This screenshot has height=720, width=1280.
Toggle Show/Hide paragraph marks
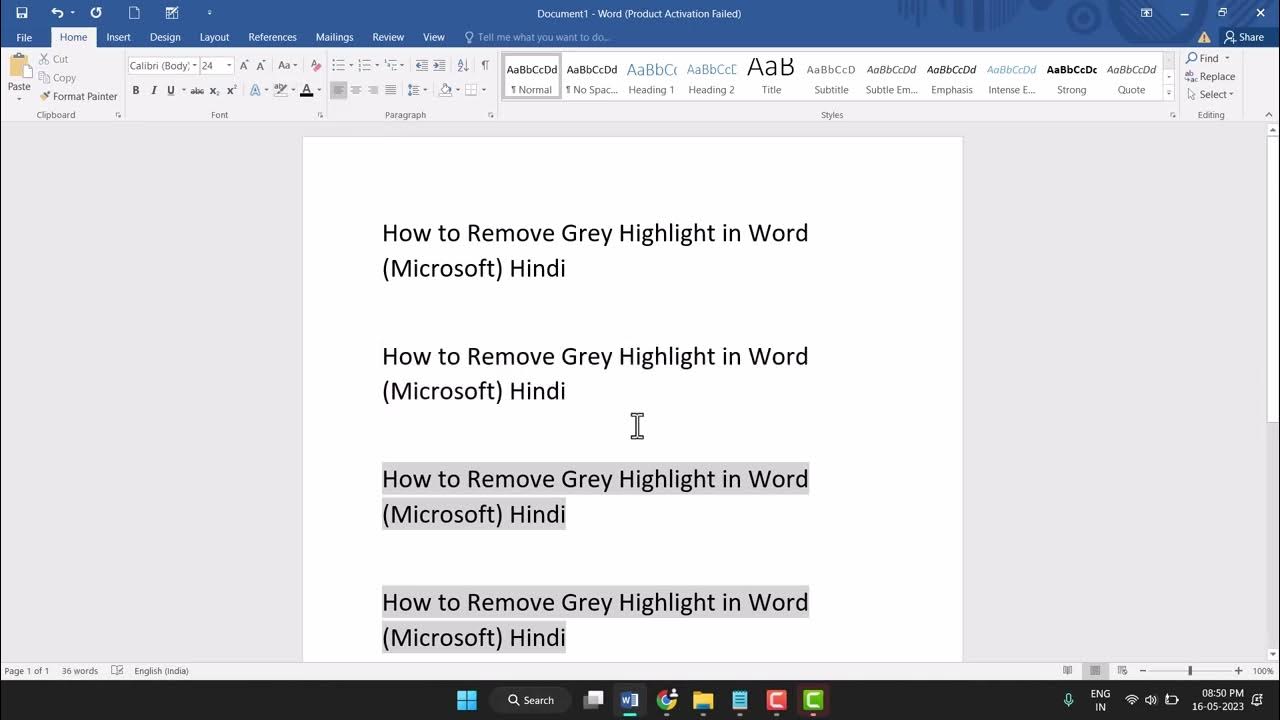pos(485,65)
